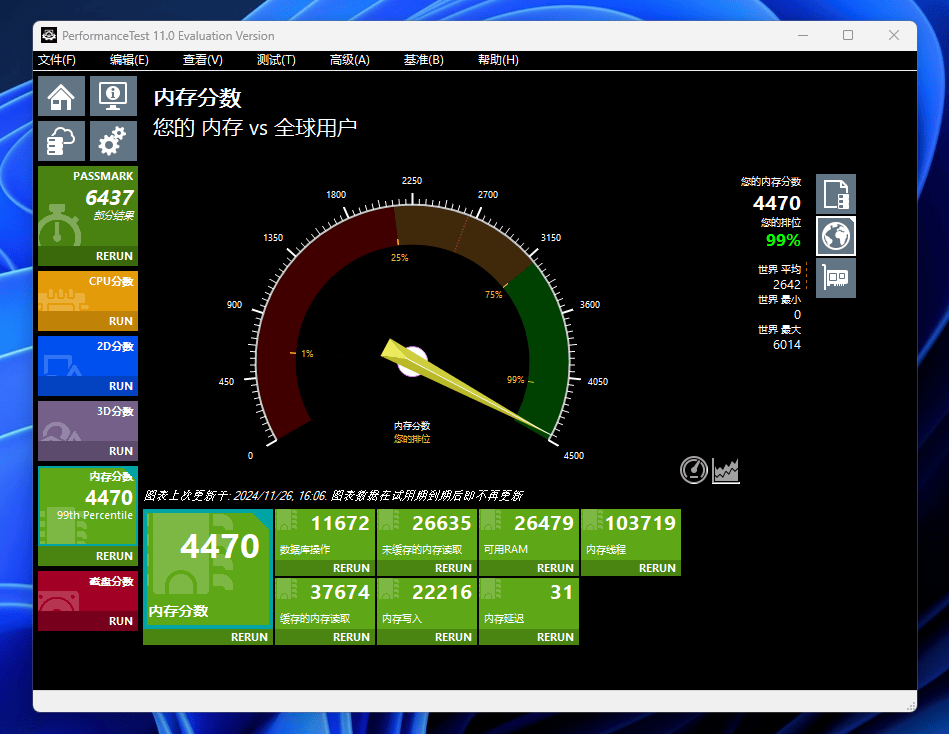Minimize the PerformanceTest window
The height and width of the screenshot is (734, 949).
pyautogui.click(x=803, y=36)
